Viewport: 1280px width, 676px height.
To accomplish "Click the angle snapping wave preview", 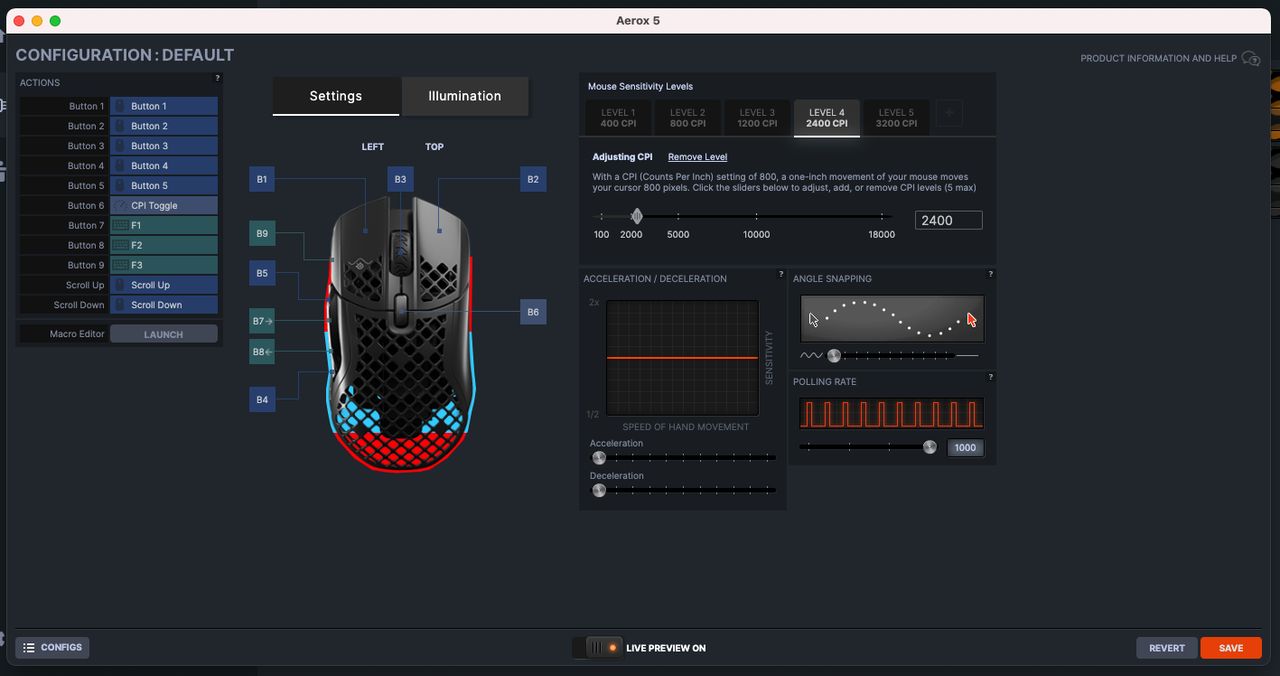I will (x=892, y=318).
